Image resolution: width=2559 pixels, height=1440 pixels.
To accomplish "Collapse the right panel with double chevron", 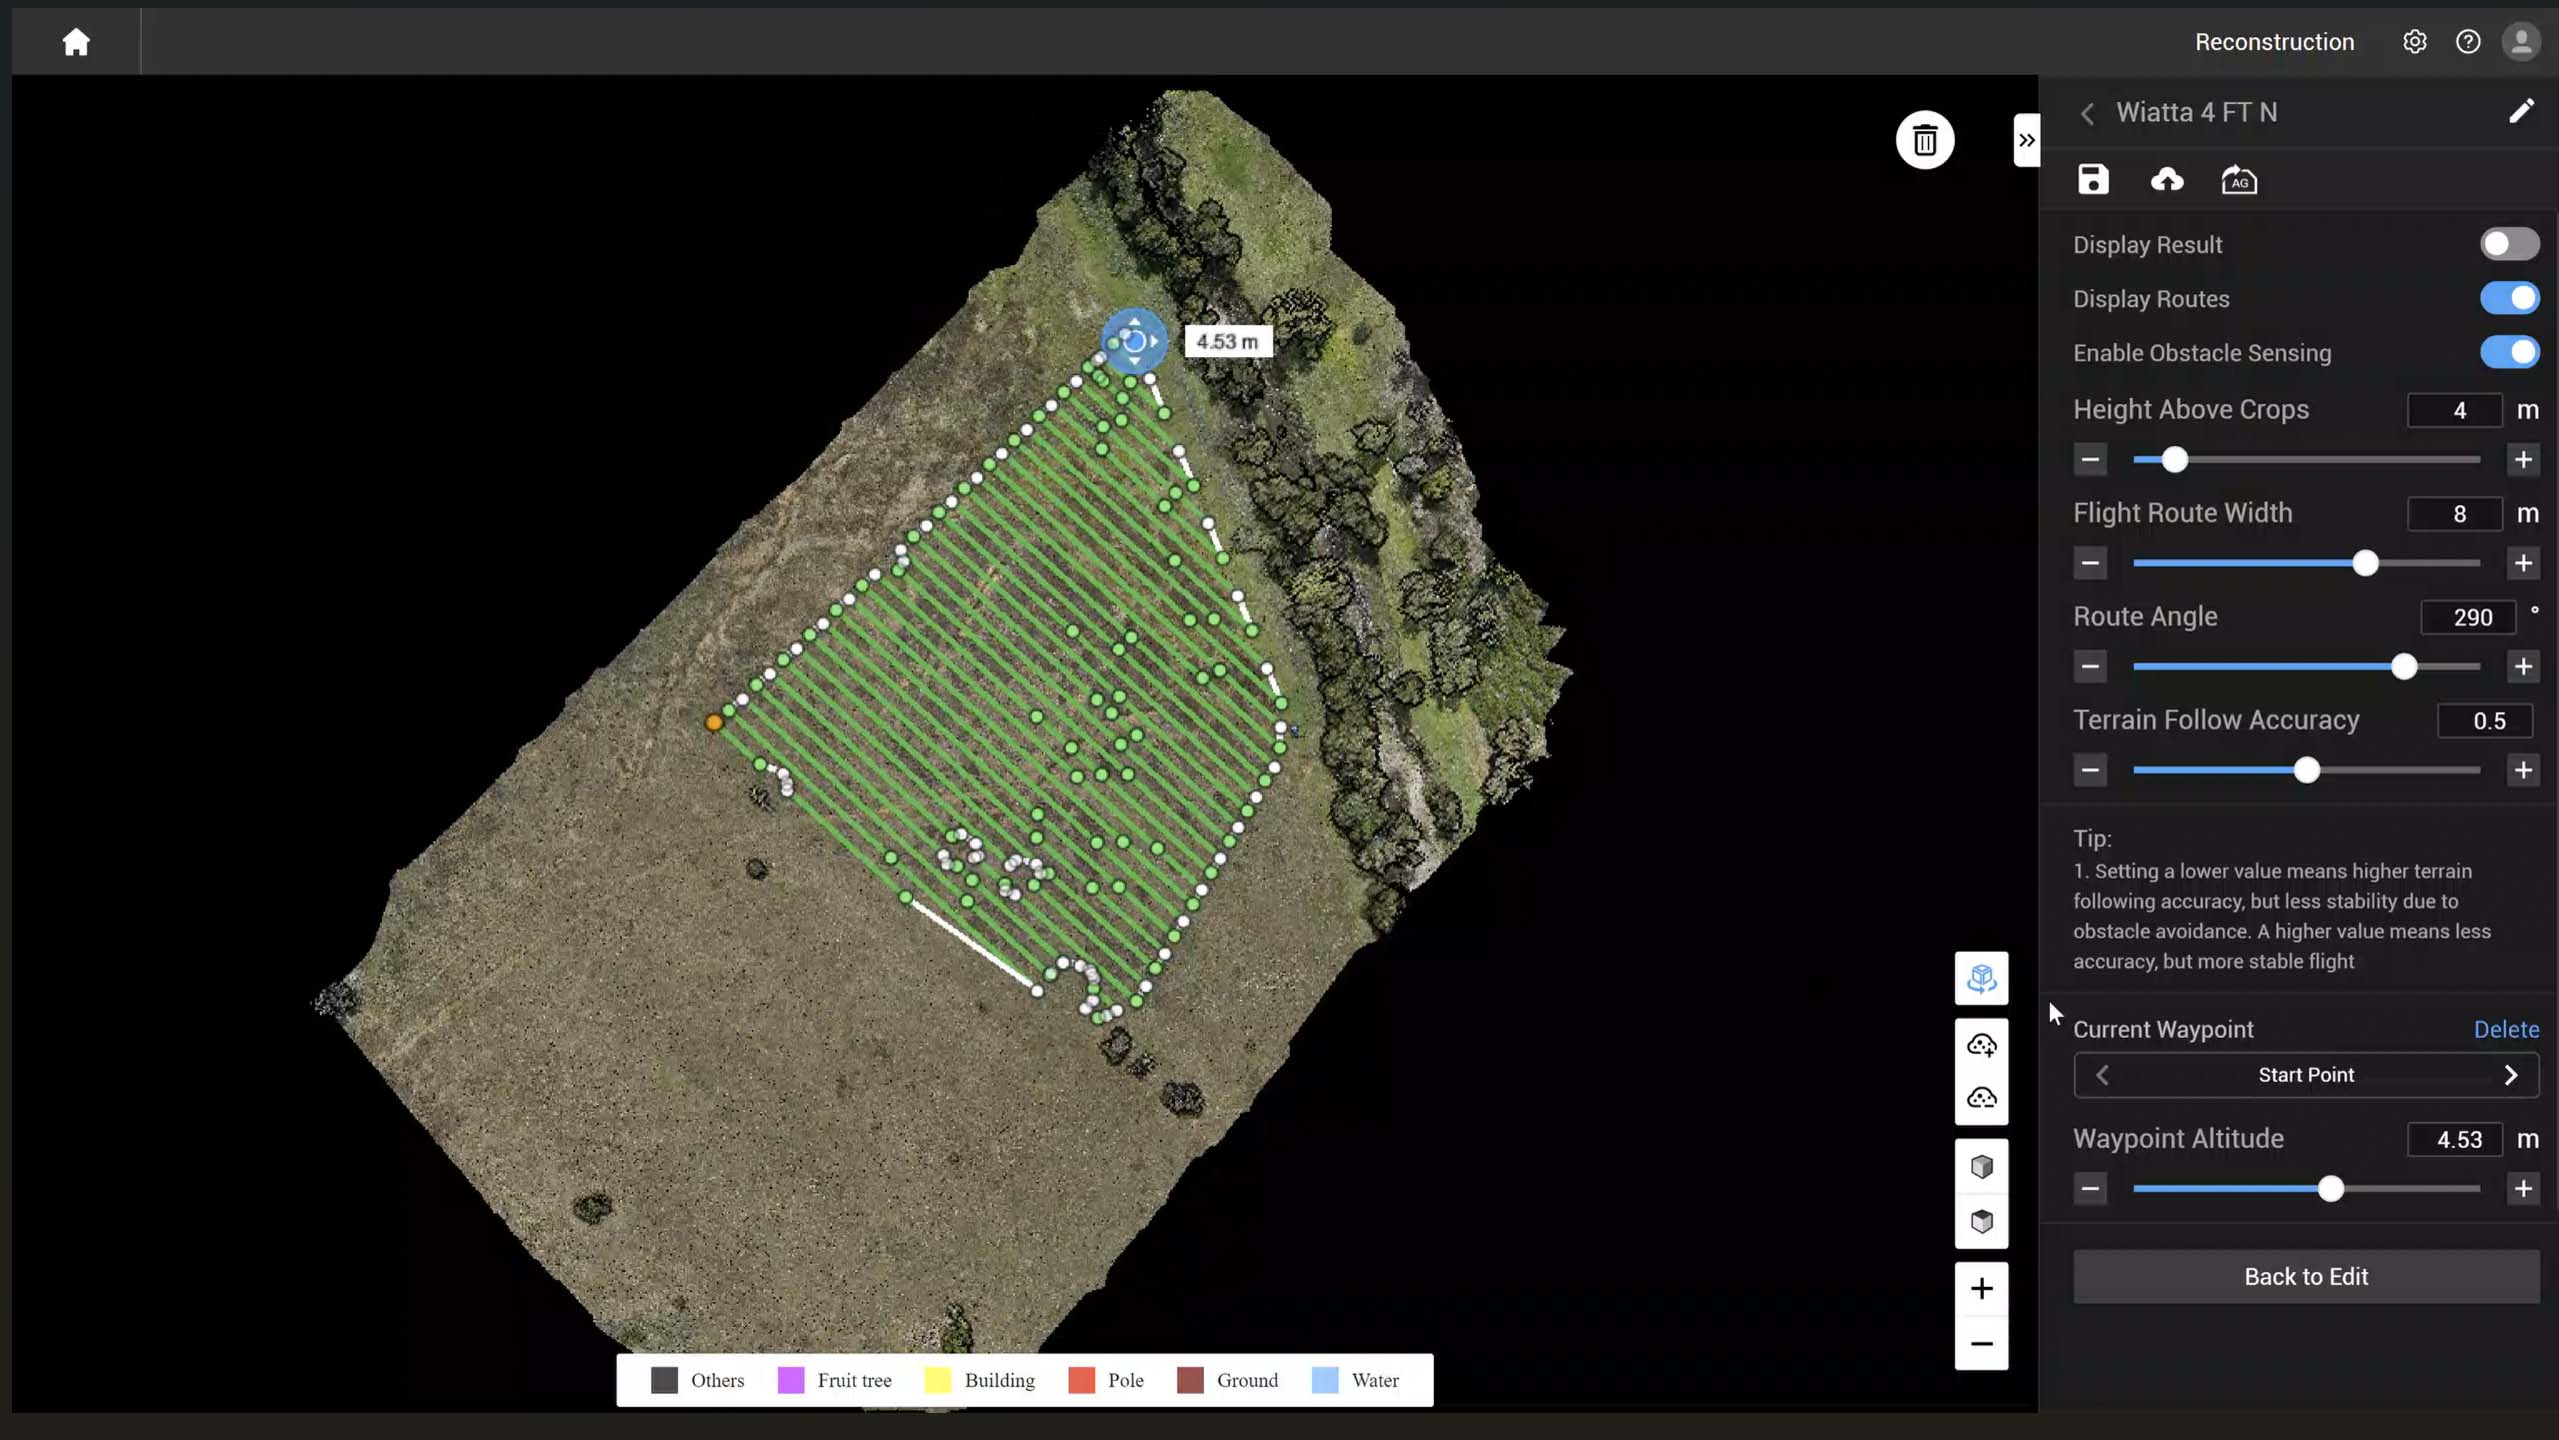I will pyautogui.click(x=2025, y=140).
